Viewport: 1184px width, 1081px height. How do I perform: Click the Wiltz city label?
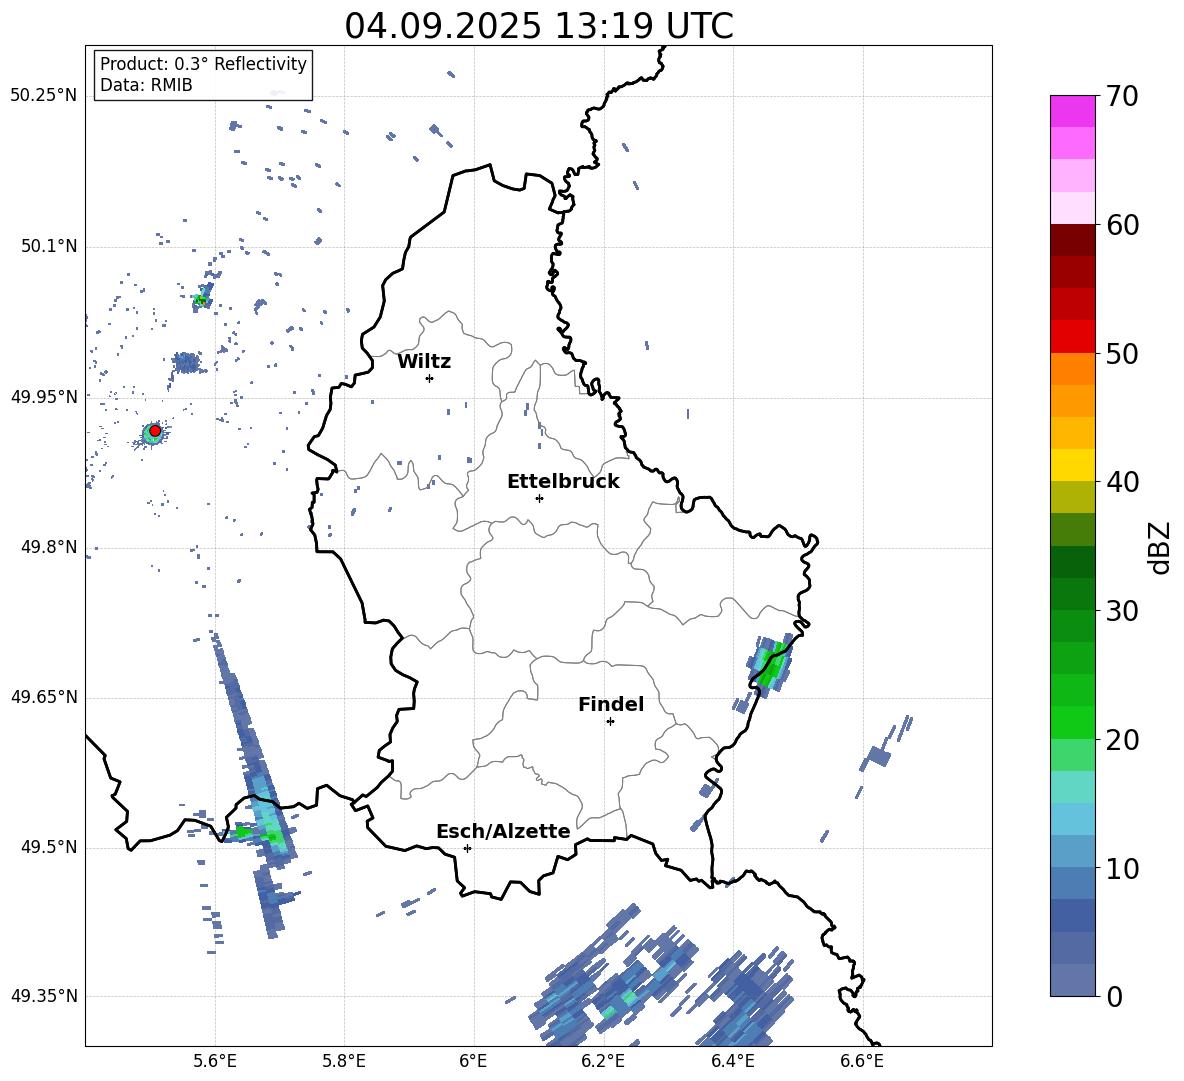pyautogui.click(x=424, y=362)
